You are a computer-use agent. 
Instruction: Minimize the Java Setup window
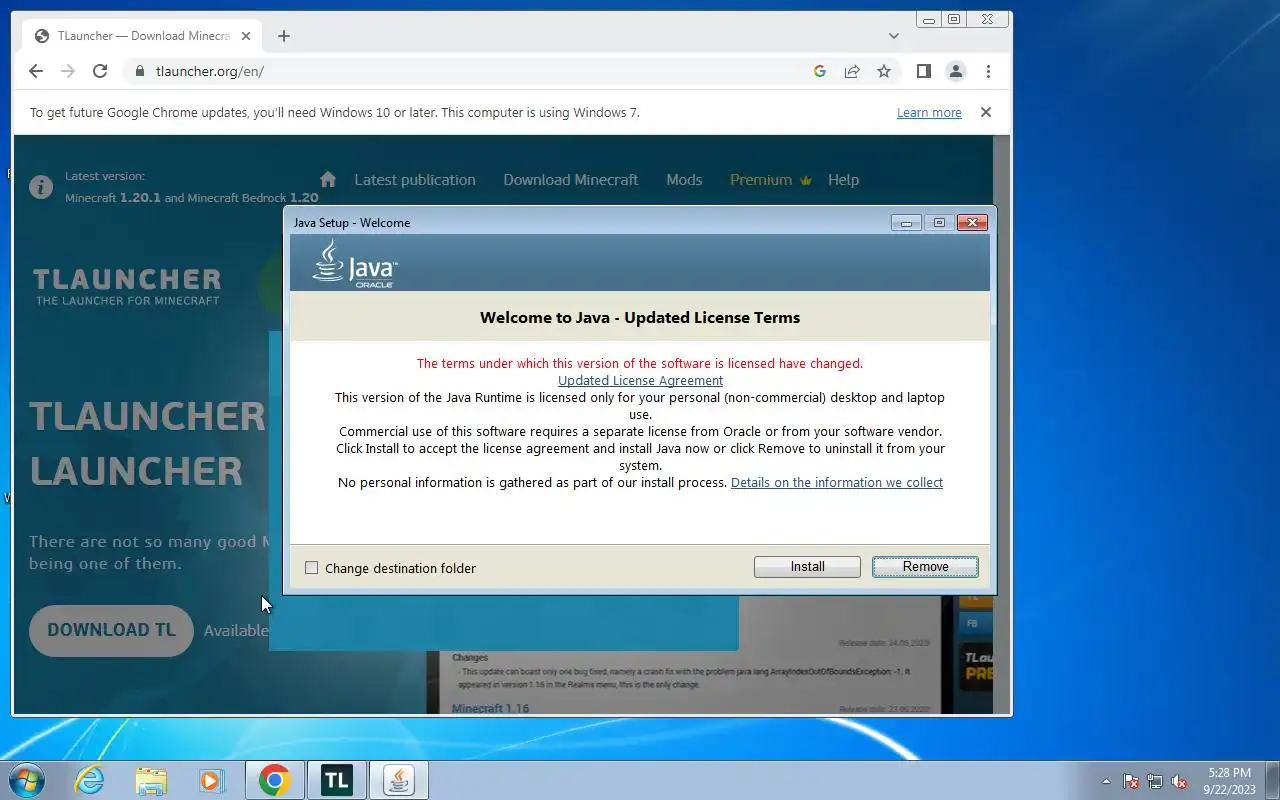point(906,222)
